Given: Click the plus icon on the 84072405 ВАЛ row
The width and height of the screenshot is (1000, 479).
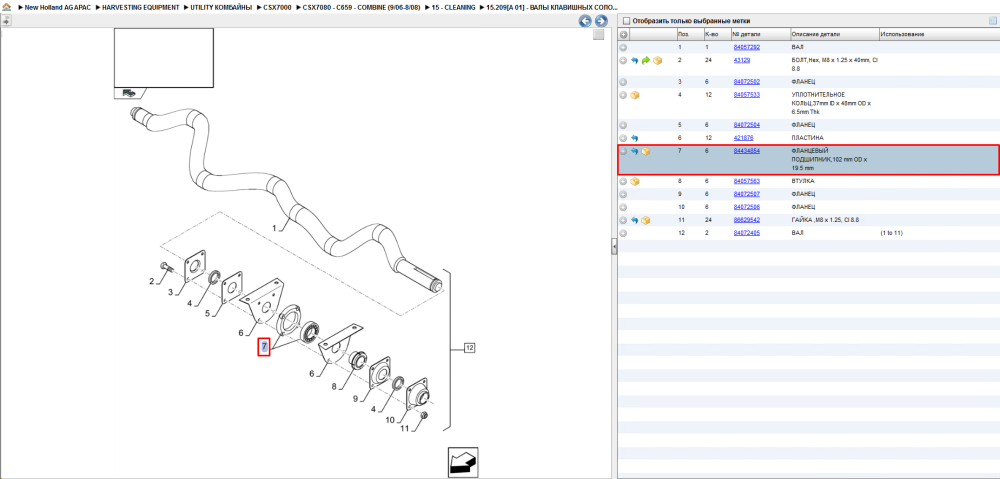Looking at the screenshot, I should tap(624, 233).
